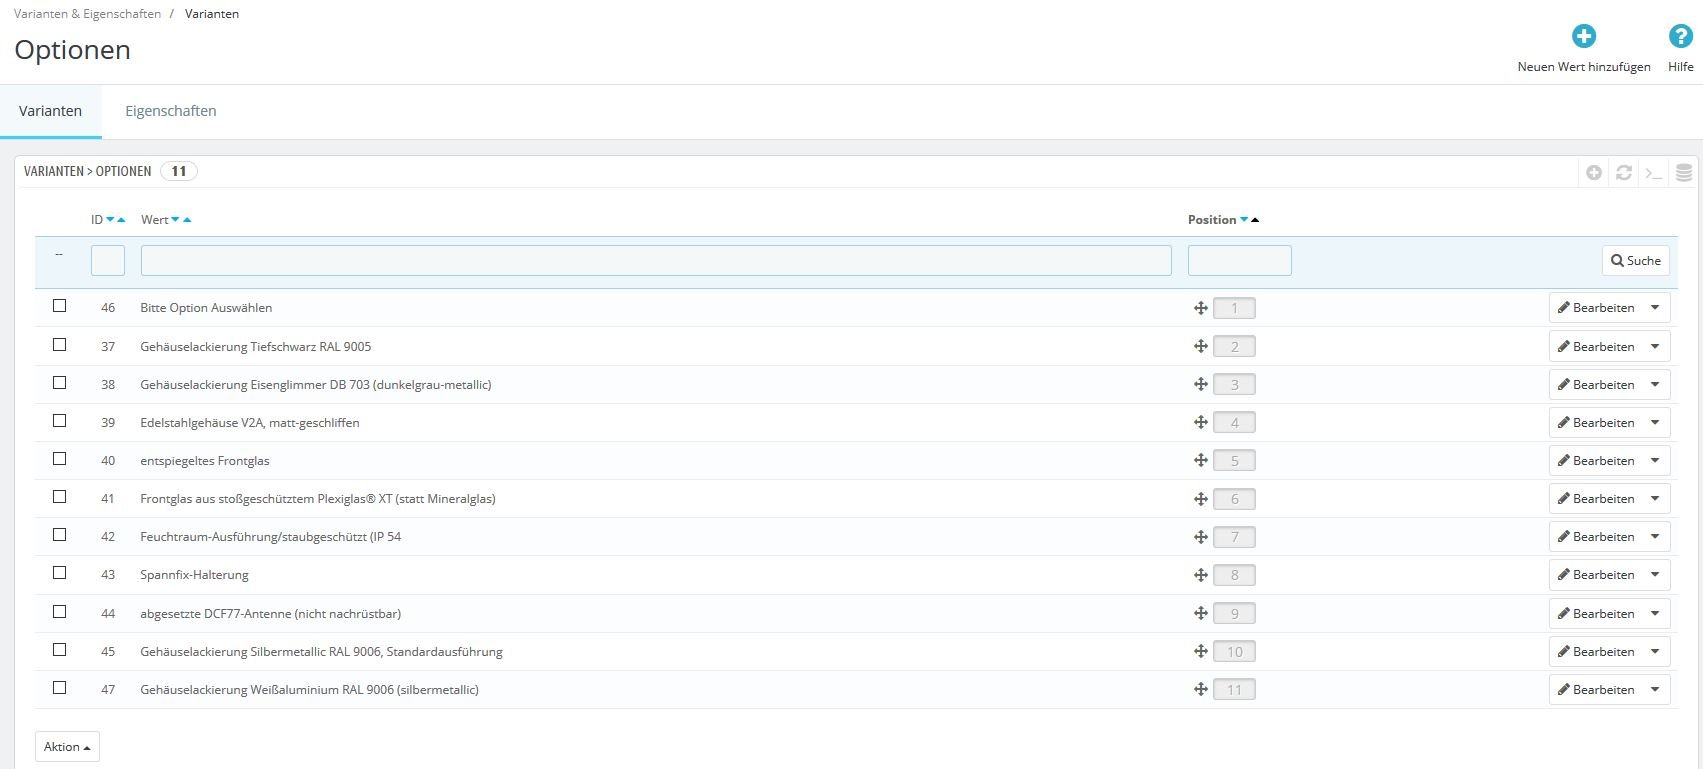
Task: Click the refresh list icon in panel header
Action: coord(1624,173)
